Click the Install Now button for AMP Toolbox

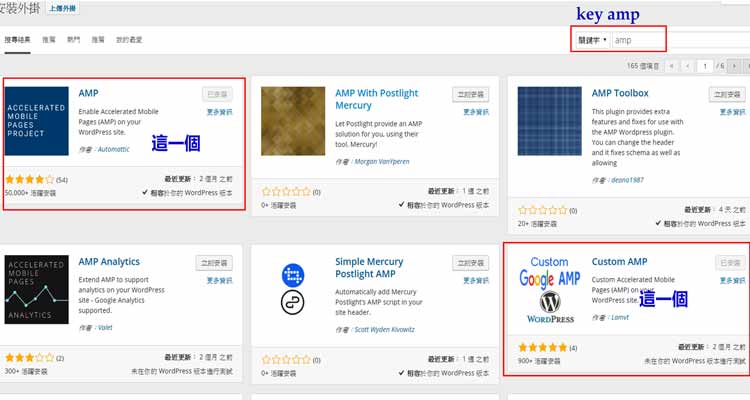pos(727,94)
